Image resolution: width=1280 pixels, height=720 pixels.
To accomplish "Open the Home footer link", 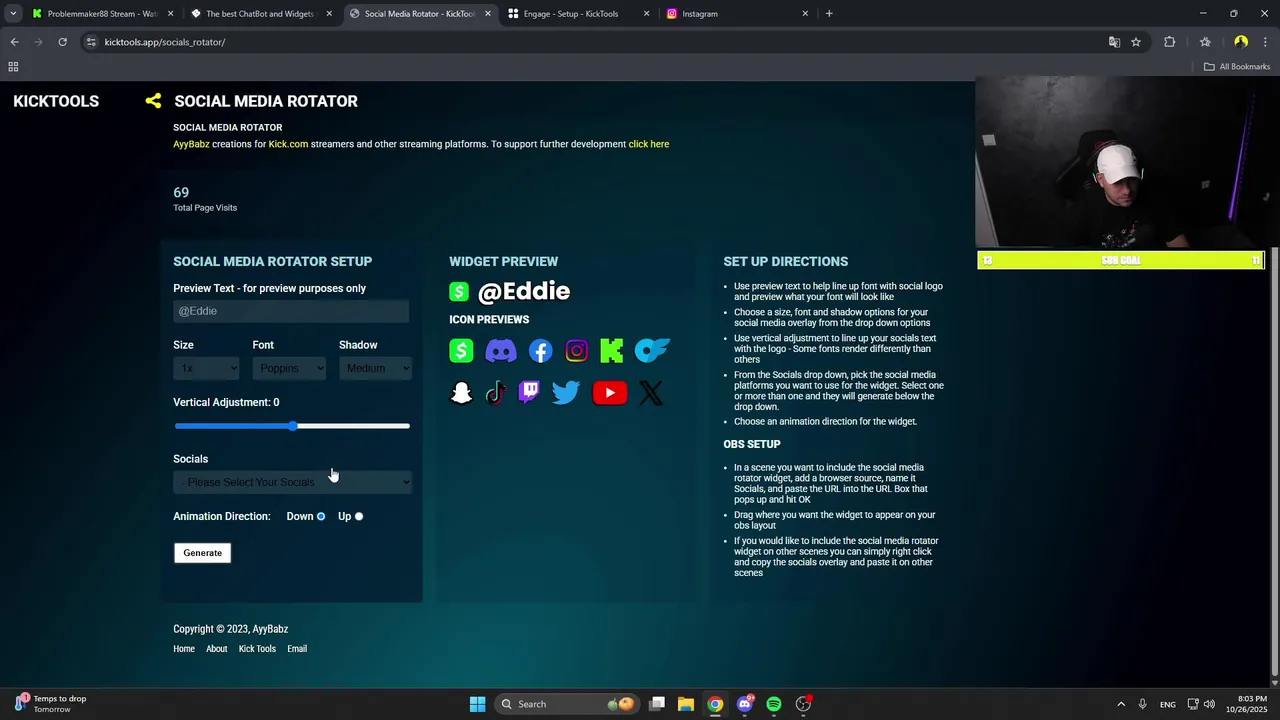I will pos(184,649).
